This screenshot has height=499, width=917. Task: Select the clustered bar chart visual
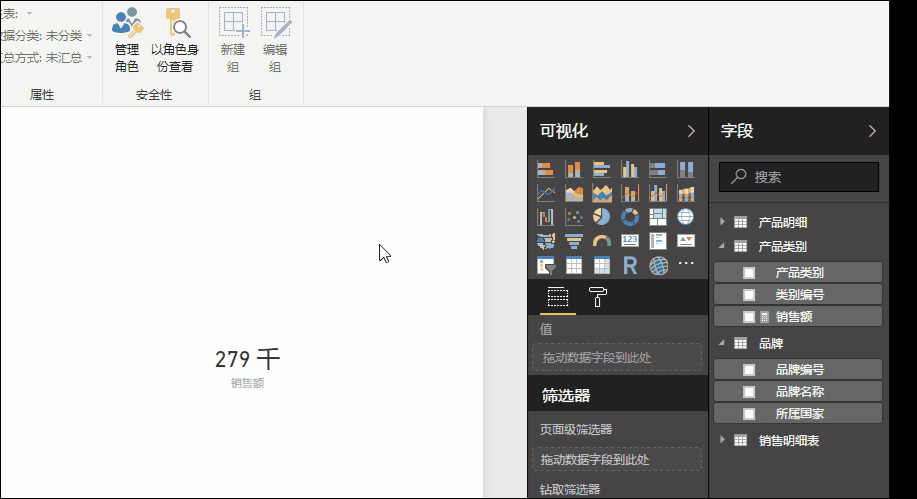(x=601, y=170)
